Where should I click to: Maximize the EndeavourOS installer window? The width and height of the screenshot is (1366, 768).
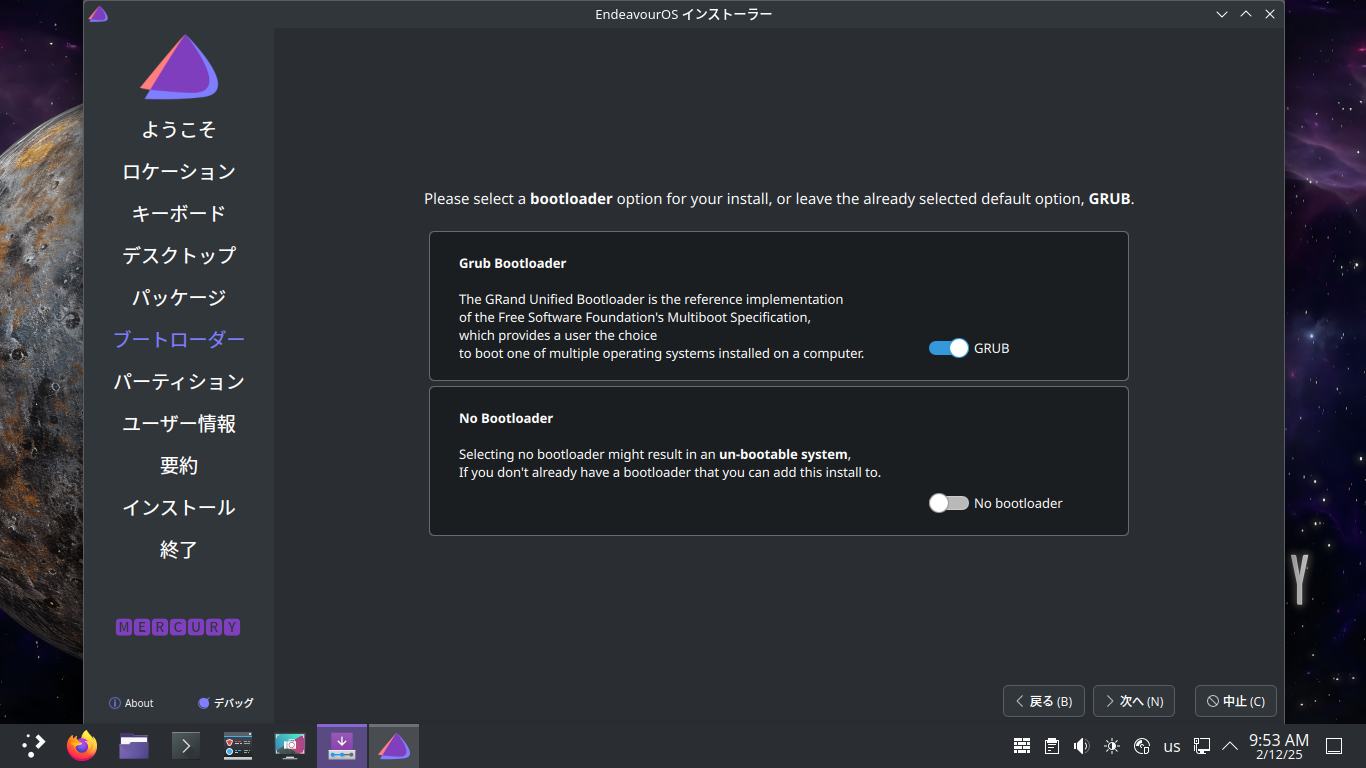point(1246,14)
